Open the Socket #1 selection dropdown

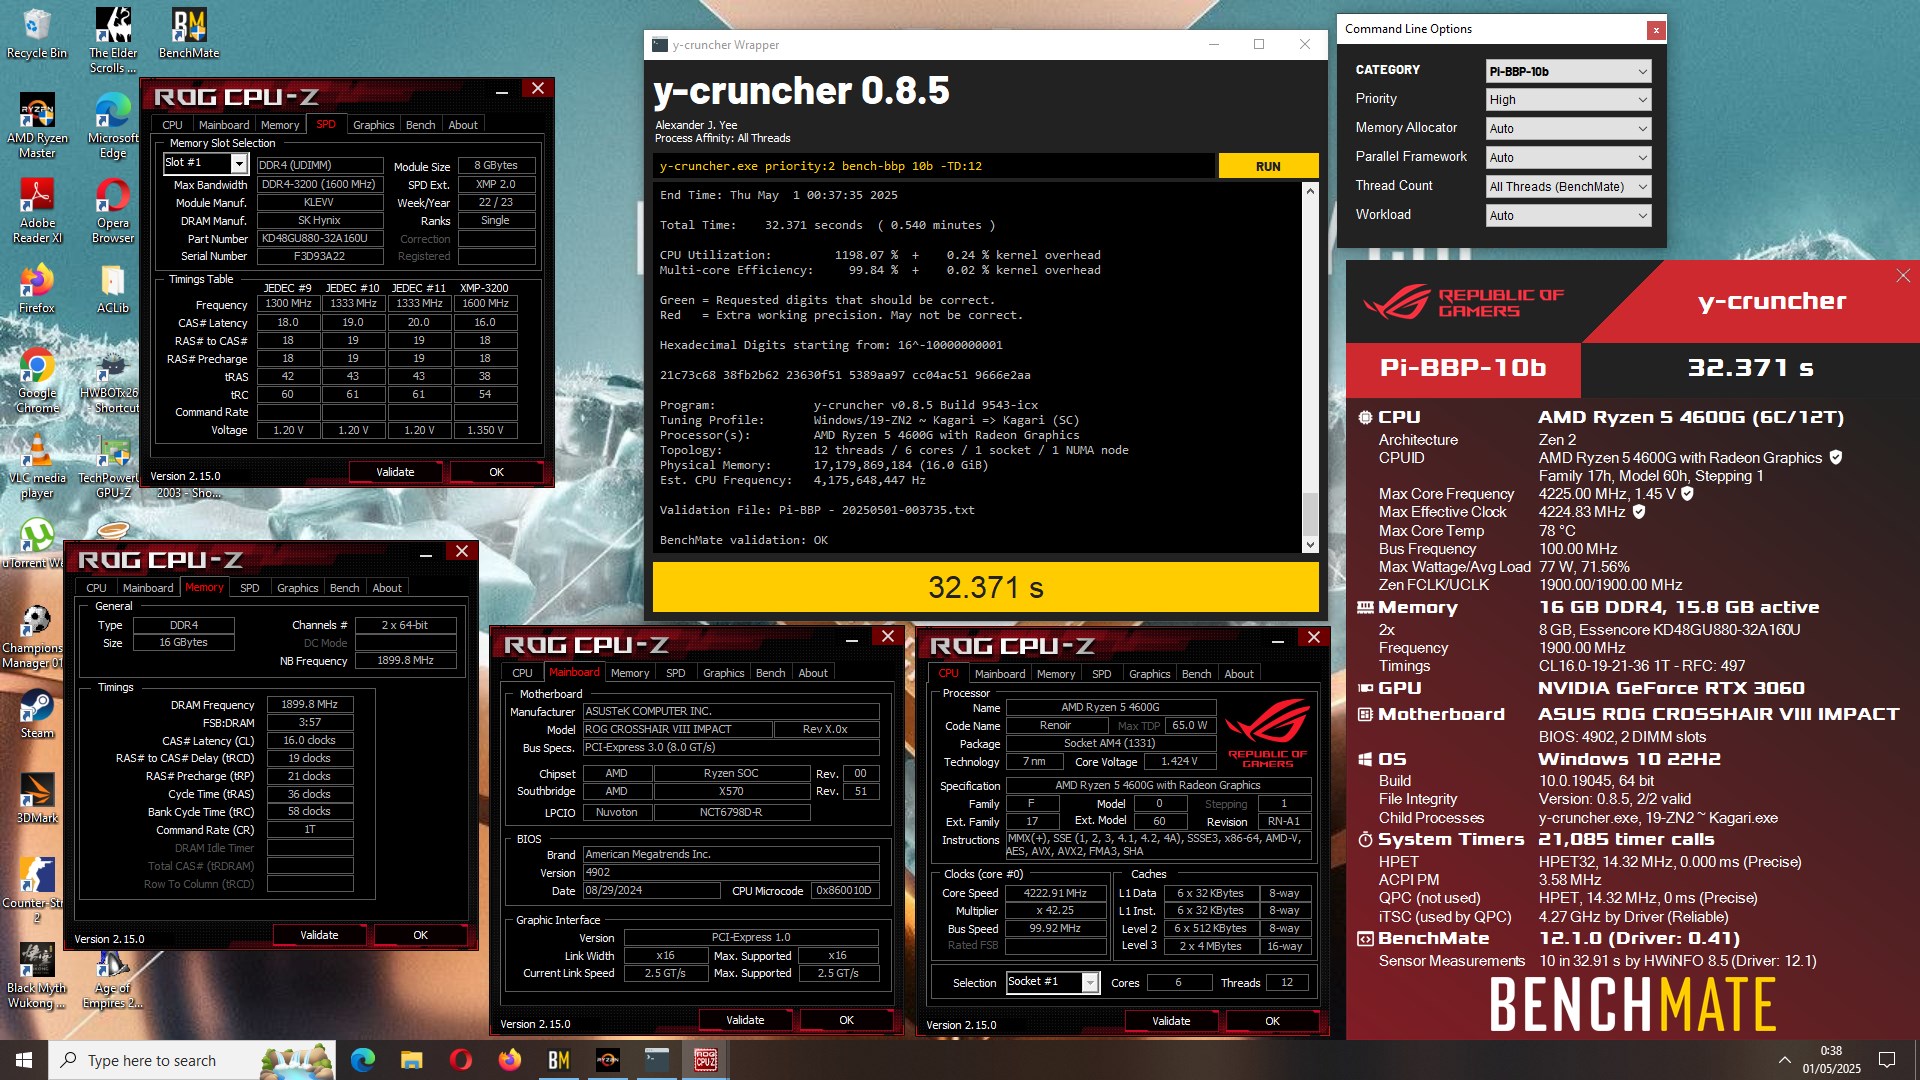[x=1053, y=982]
